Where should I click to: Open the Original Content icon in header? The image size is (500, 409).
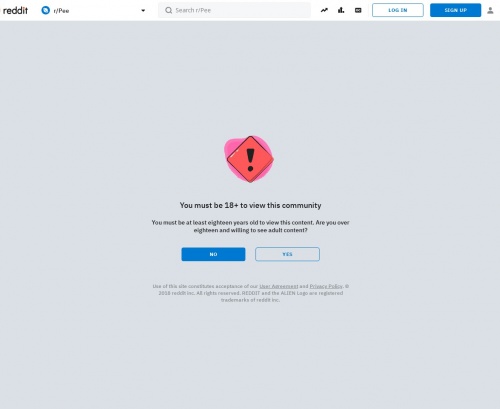358,10
